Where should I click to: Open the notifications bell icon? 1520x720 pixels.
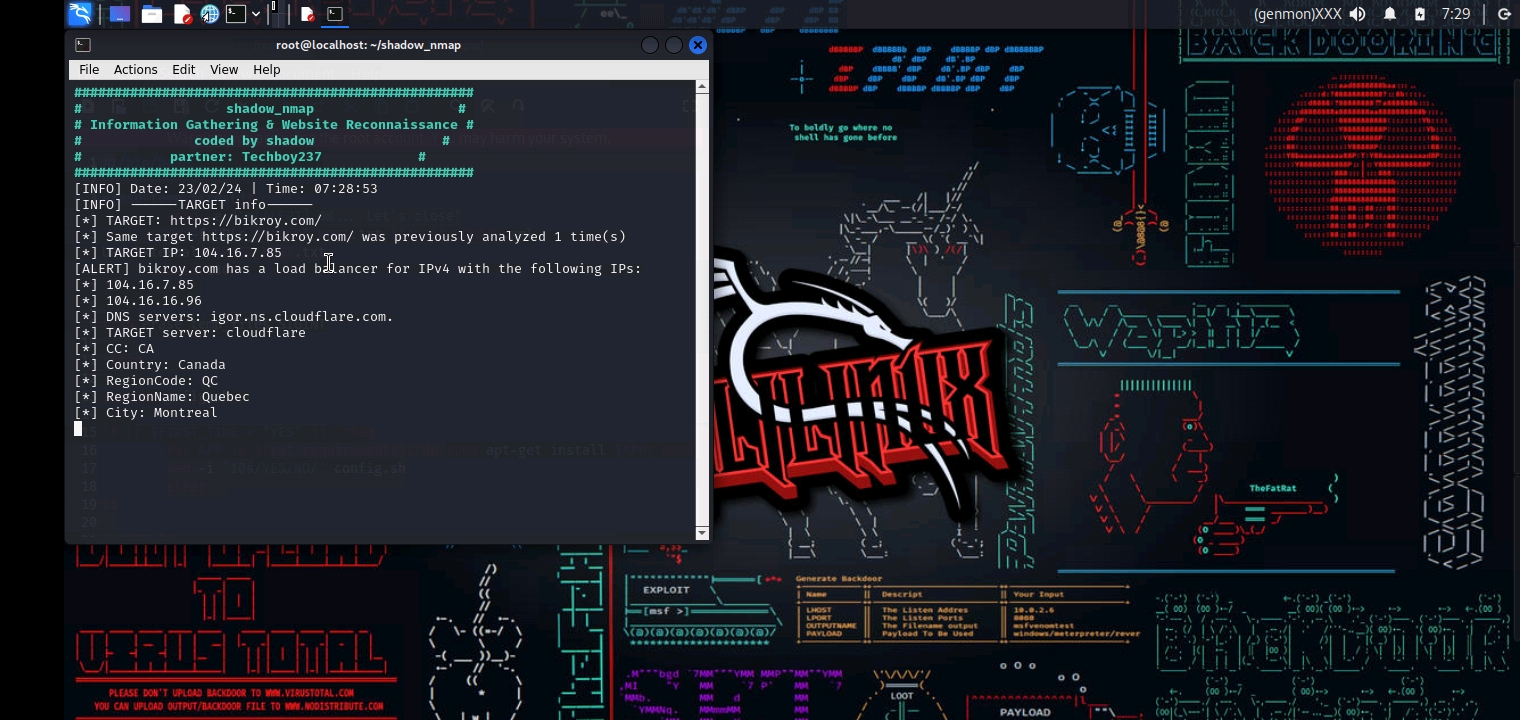(1390, 14)
